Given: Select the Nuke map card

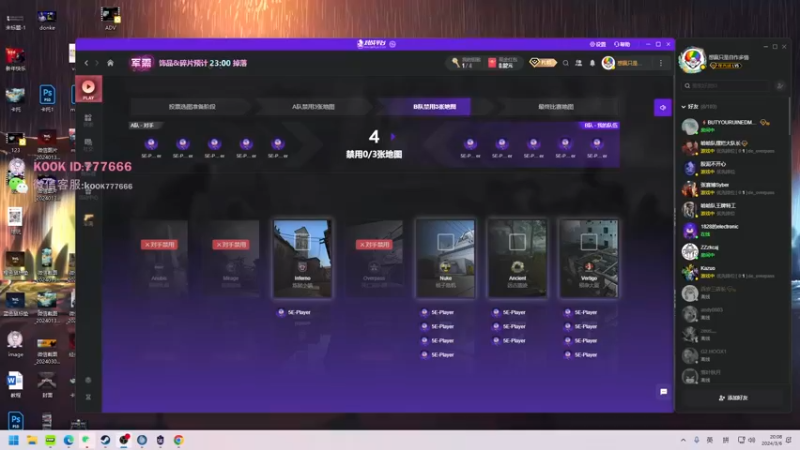Looking at the screenshot, I should 445,259.
